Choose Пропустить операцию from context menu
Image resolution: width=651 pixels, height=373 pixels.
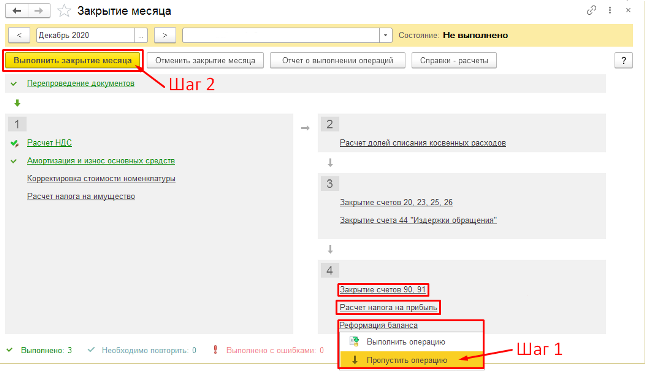click(x=411, y=360)
